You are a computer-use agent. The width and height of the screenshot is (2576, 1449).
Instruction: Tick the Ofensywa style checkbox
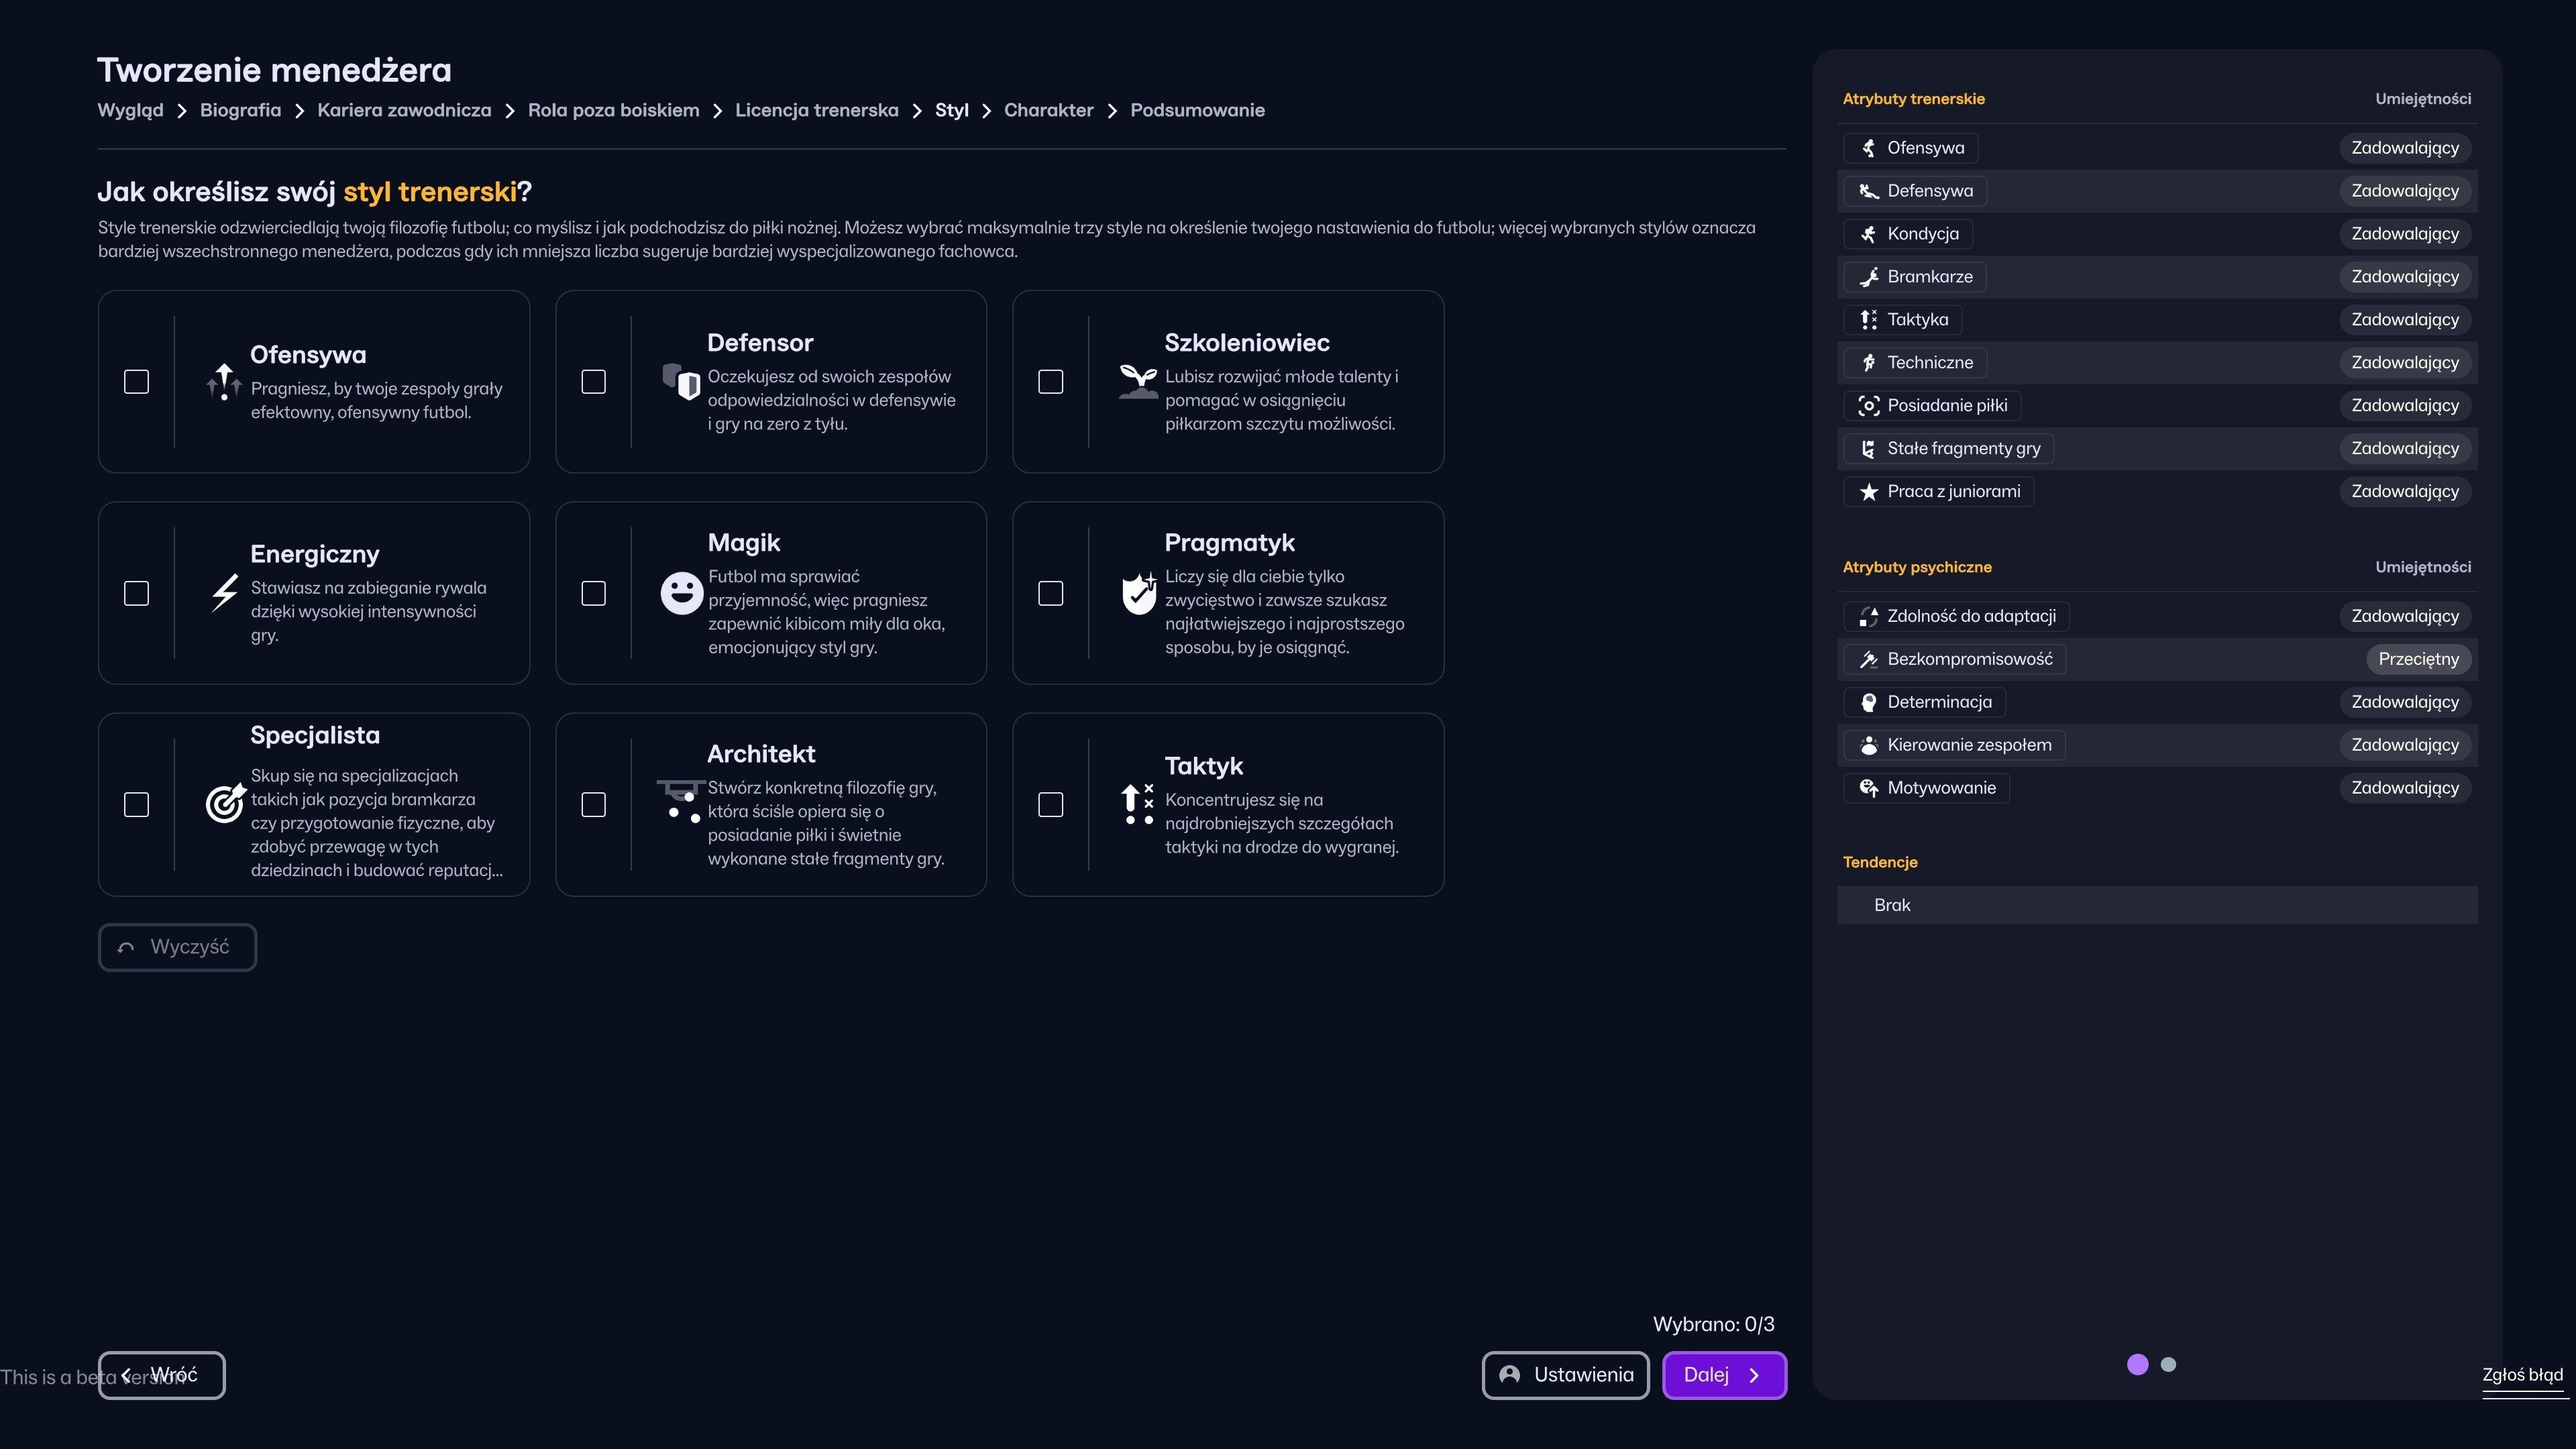pos(136,381)
